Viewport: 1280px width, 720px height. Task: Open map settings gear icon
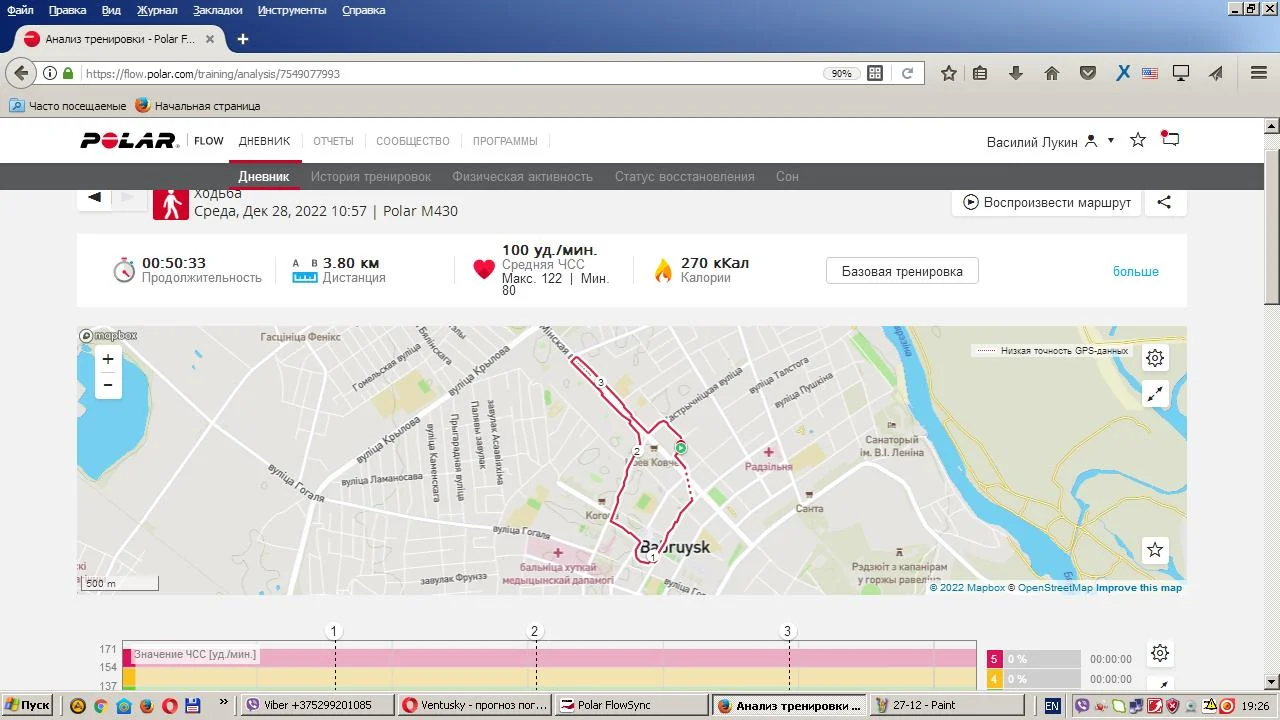1155,358
